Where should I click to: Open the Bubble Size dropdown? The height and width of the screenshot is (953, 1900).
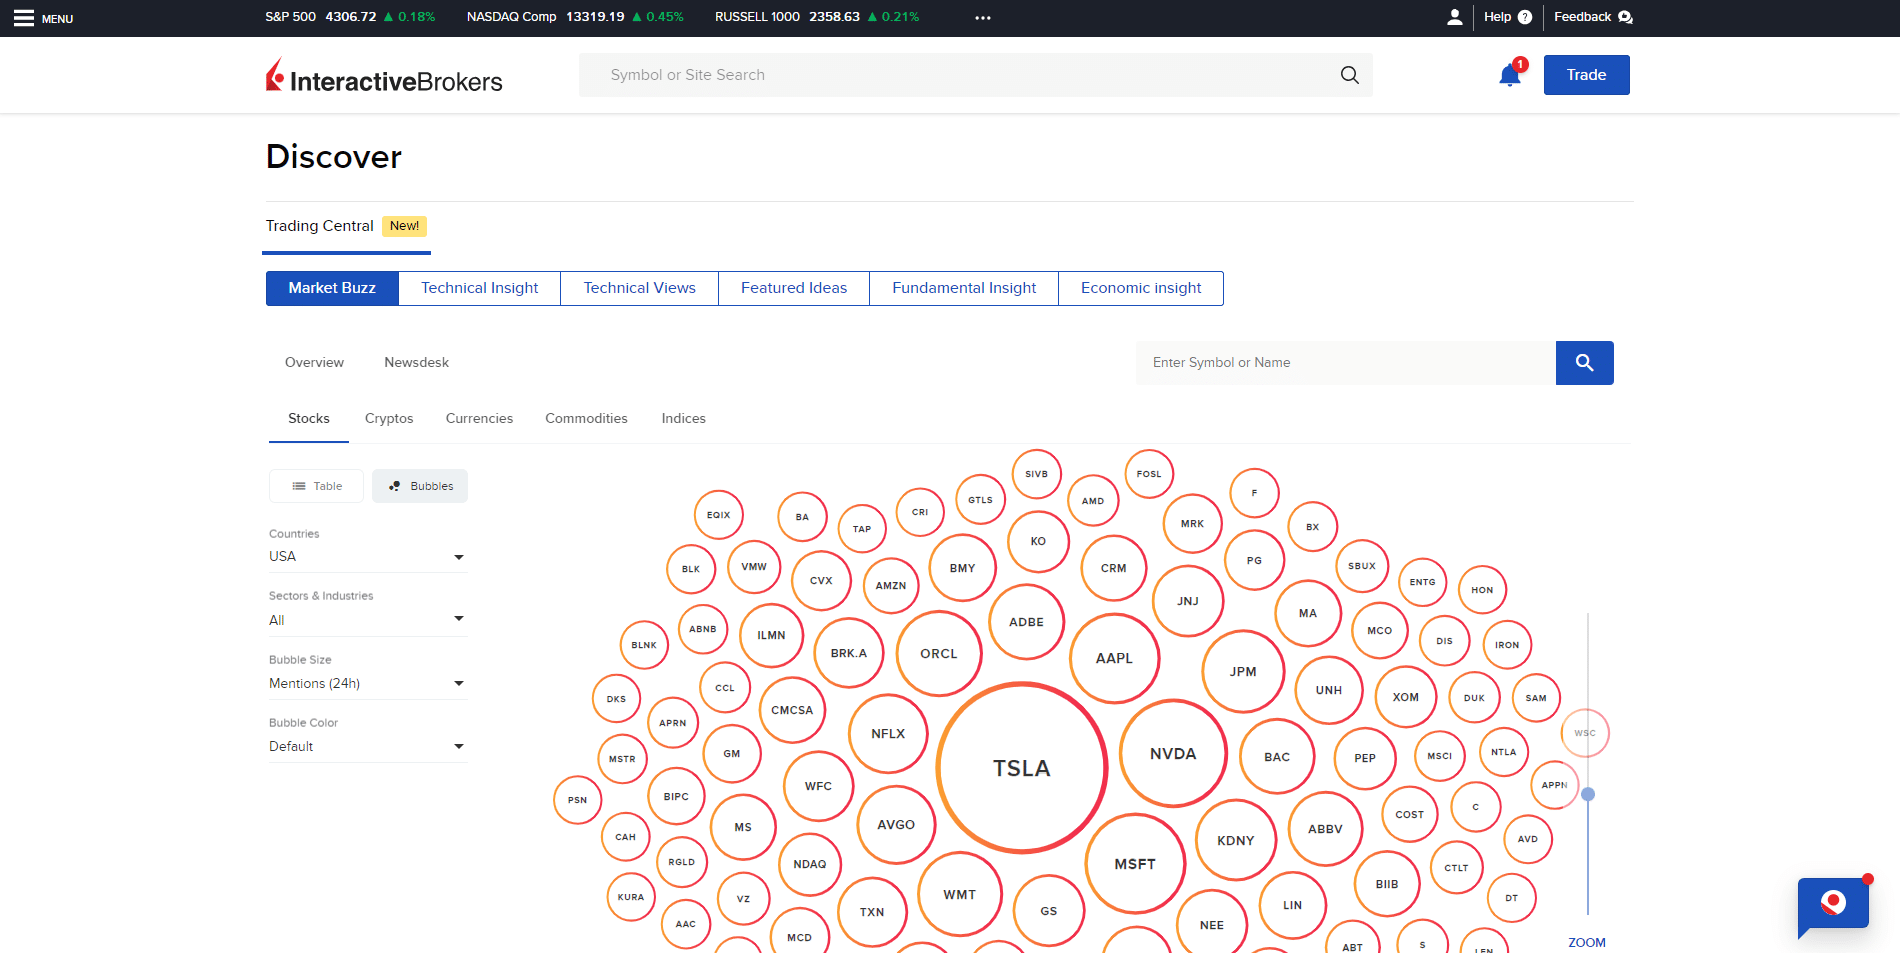367,683
